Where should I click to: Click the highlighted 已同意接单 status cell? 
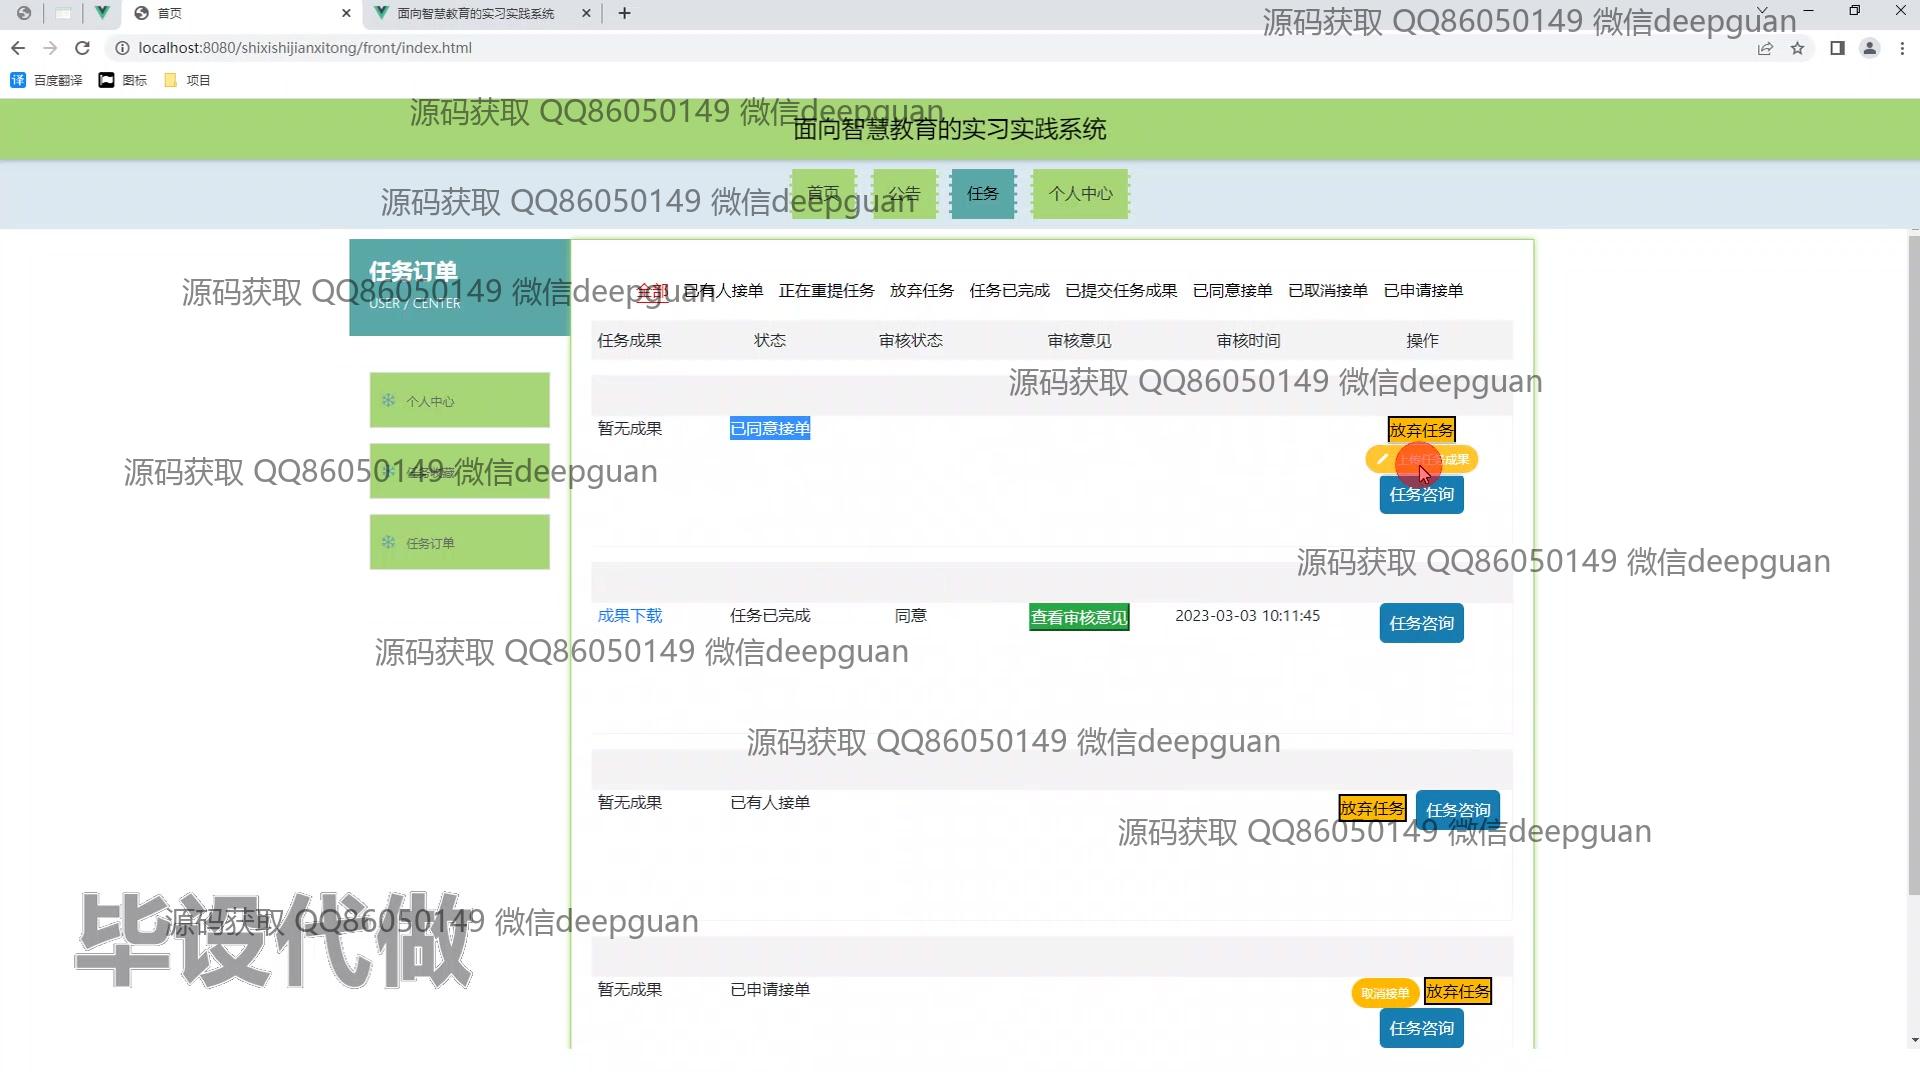770,429
